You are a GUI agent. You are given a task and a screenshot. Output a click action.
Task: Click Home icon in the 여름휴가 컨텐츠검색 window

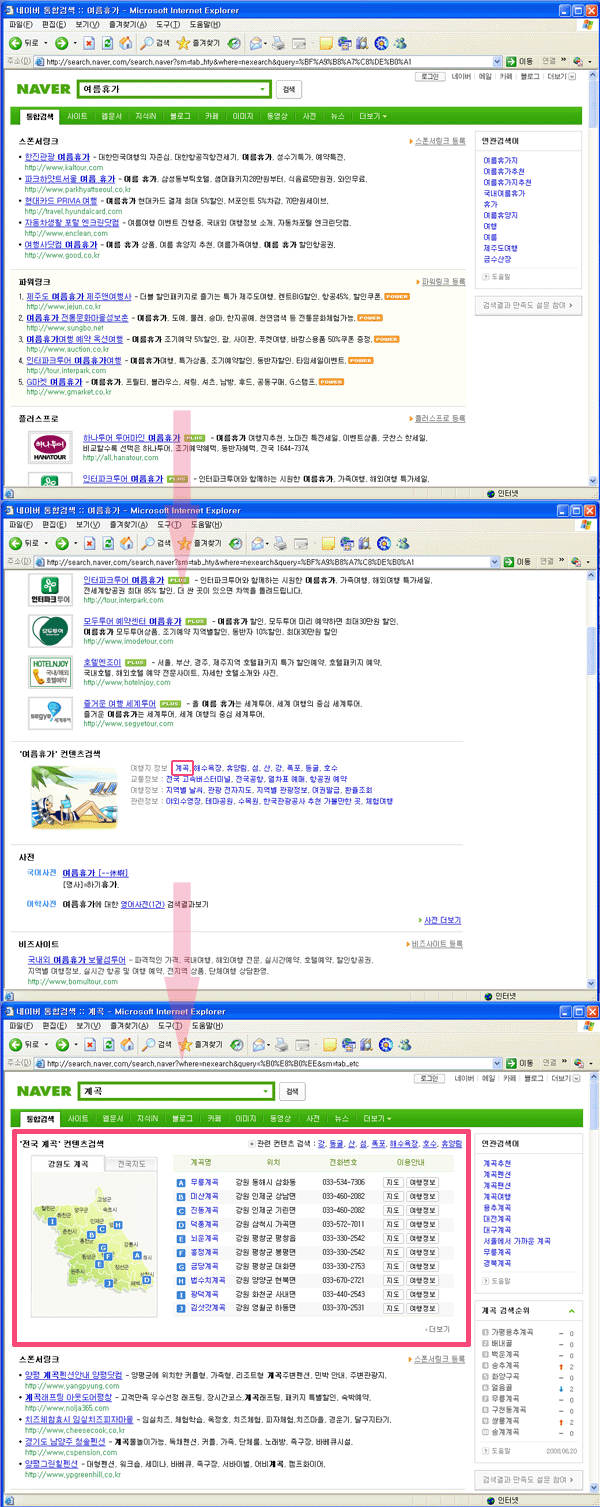click(126, 544)
